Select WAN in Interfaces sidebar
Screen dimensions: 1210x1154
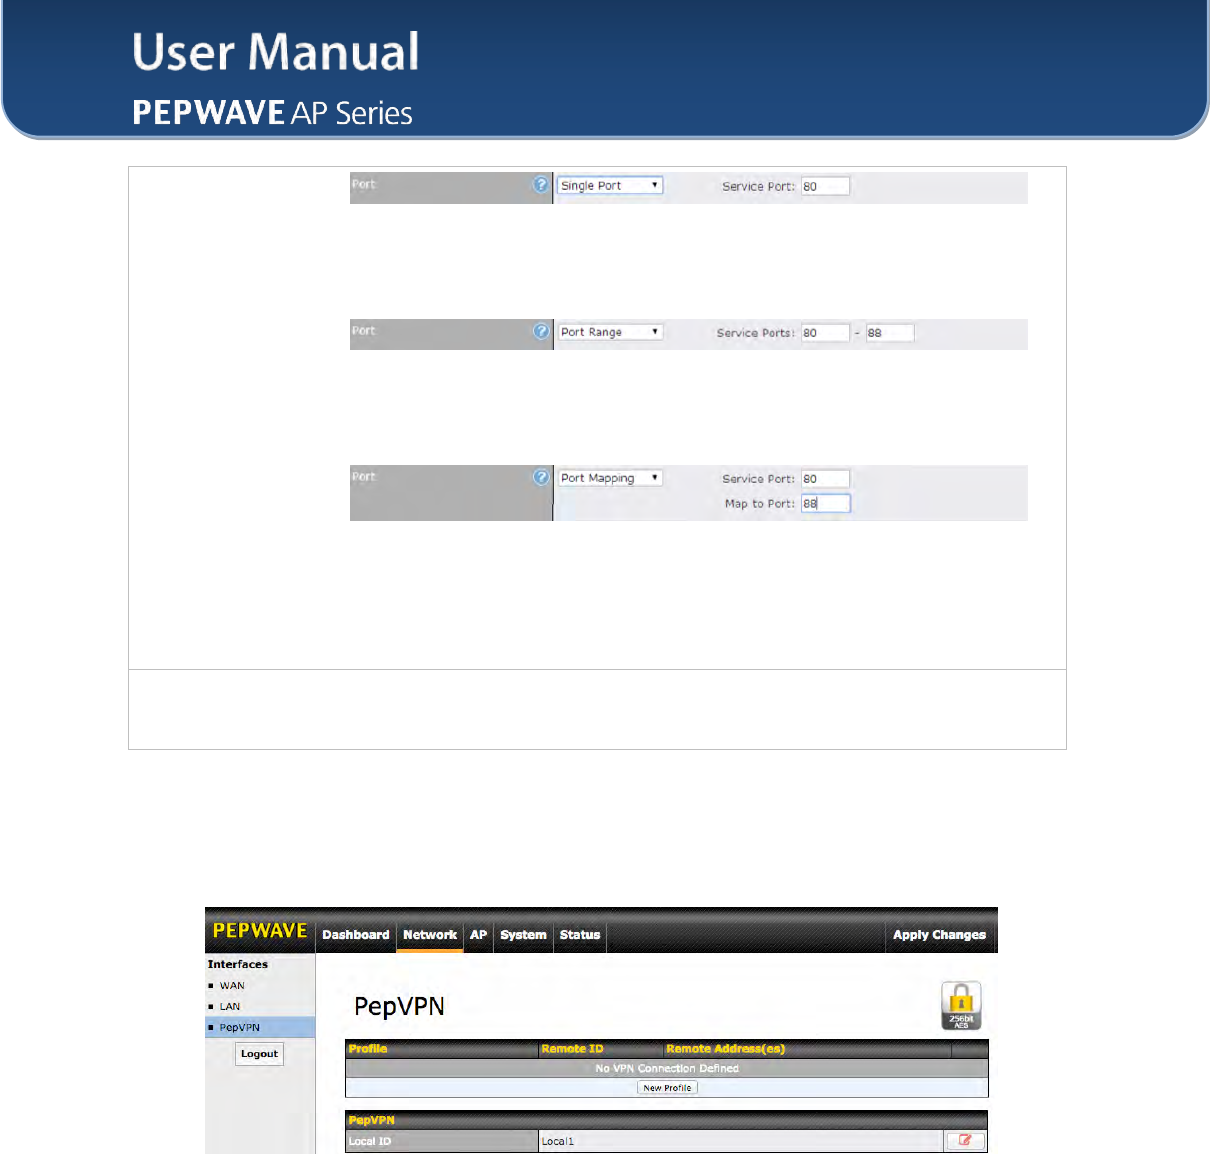pyautogui.click(x=232, y=985)
